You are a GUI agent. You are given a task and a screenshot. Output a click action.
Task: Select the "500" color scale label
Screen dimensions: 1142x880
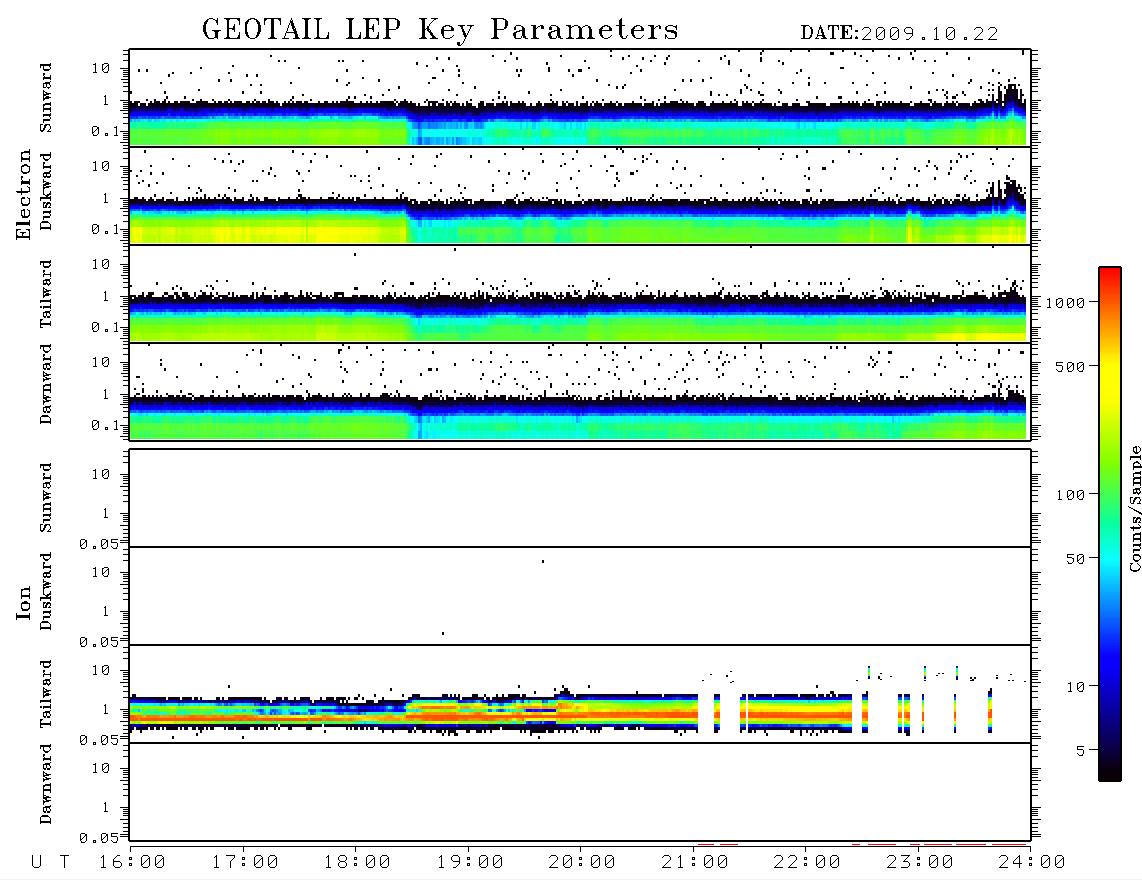pyautogui.click(x=1071, y=367)
